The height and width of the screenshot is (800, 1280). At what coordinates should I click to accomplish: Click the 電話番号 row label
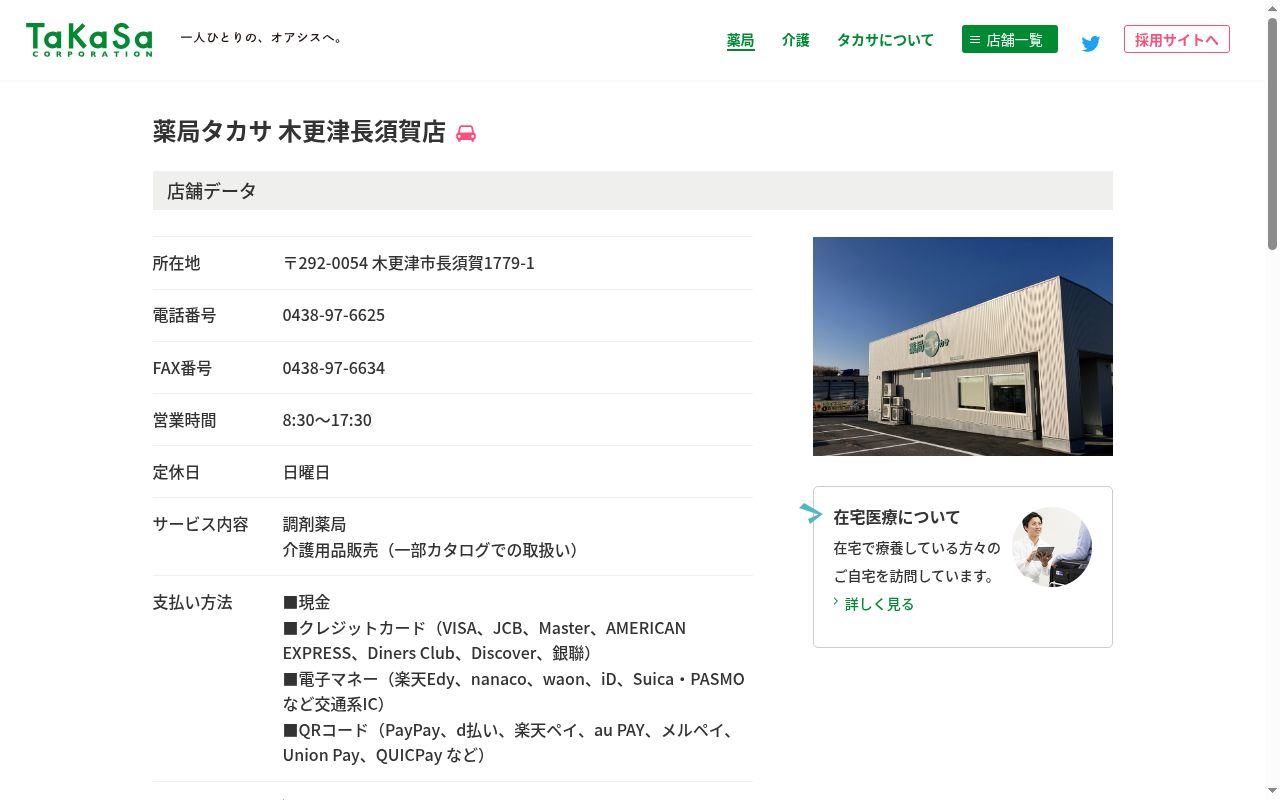click(185, 315)
